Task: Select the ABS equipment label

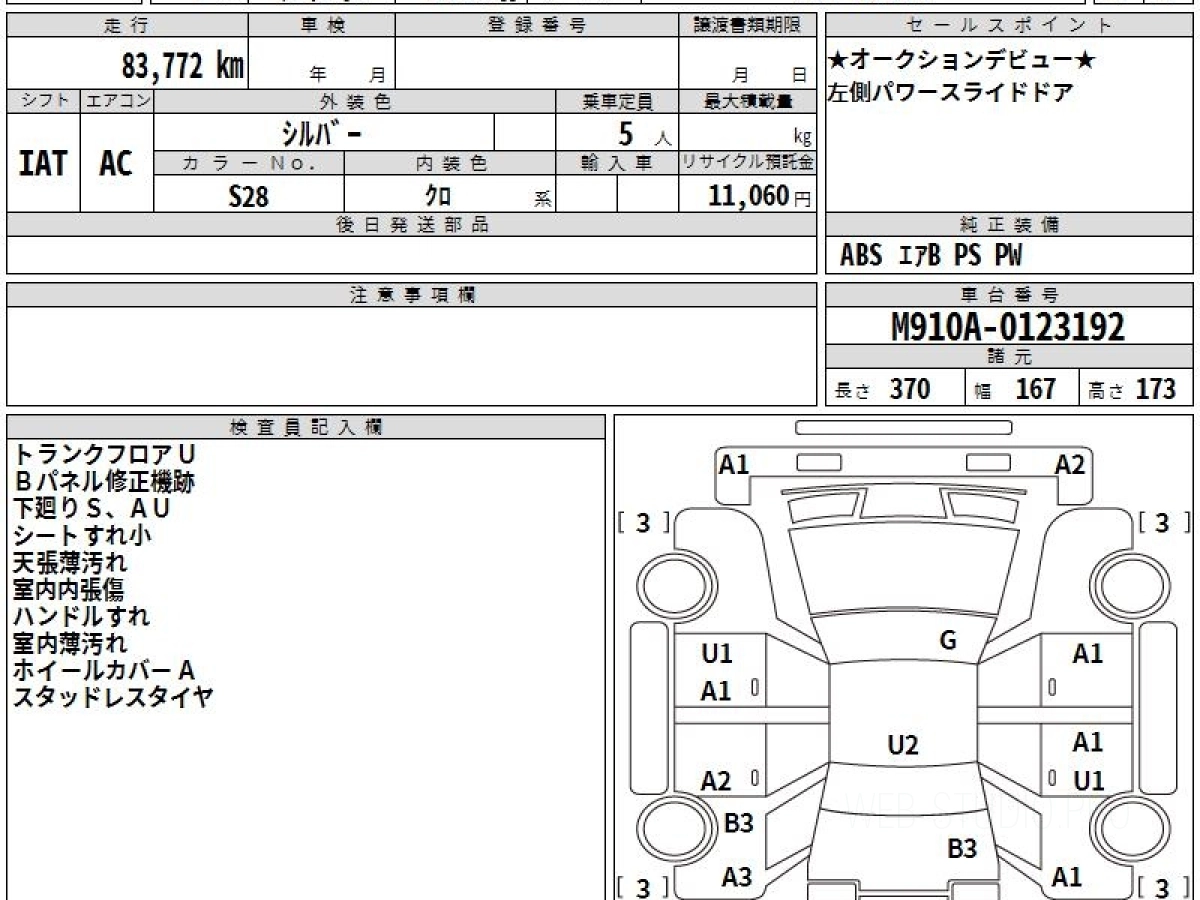Action: pyautogui.click(x=860, y=256)
